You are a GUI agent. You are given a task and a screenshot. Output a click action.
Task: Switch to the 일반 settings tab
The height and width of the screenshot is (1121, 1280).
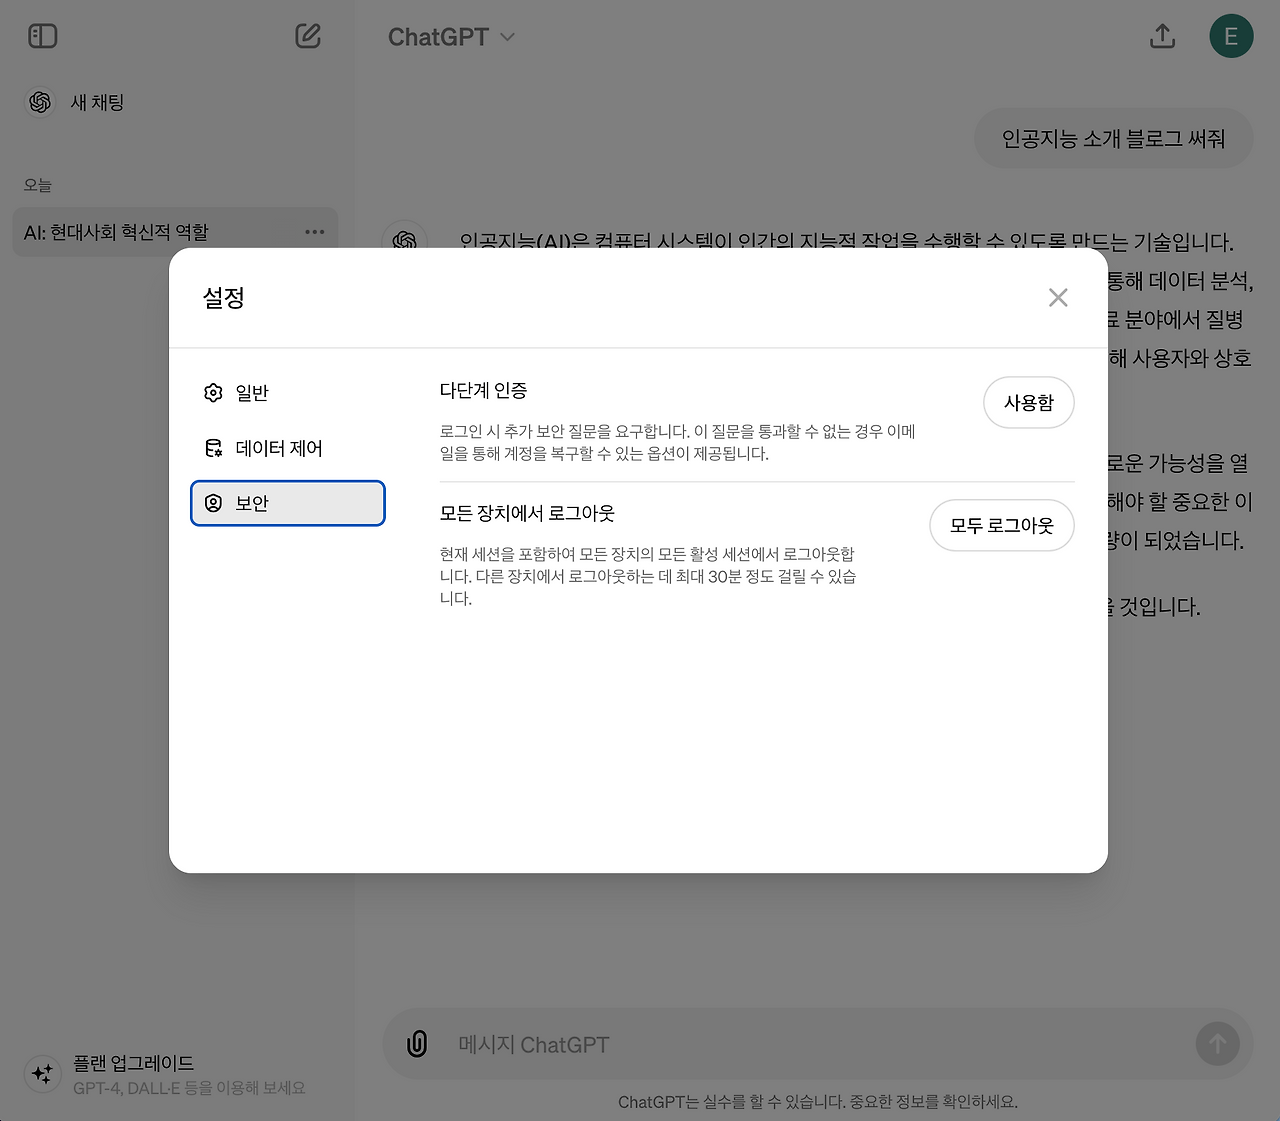(288, 393)
